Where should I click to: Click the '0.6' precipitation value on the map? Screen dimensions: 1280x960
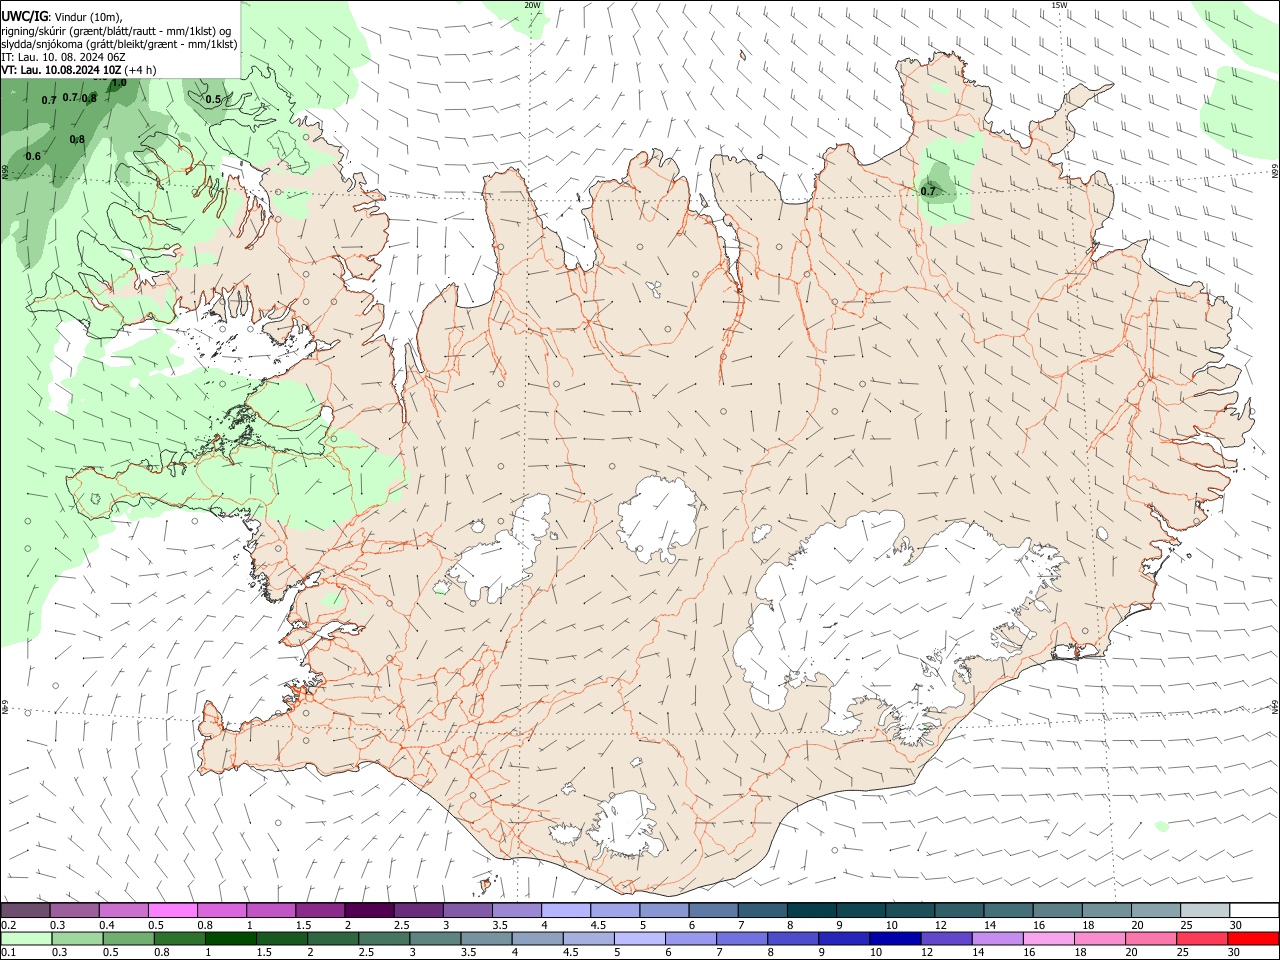point(33,156)
